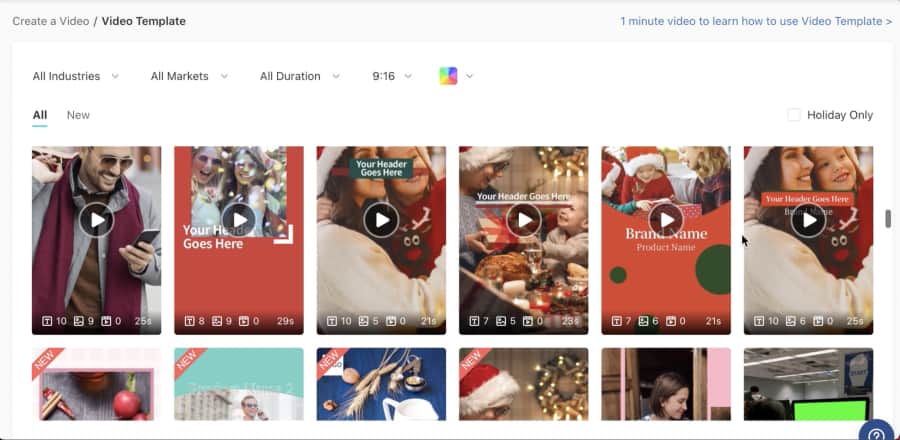The width and height of the screenshot is (900, 440).
Task: Play the mother and child red header template
Action: tap(808, 220)
